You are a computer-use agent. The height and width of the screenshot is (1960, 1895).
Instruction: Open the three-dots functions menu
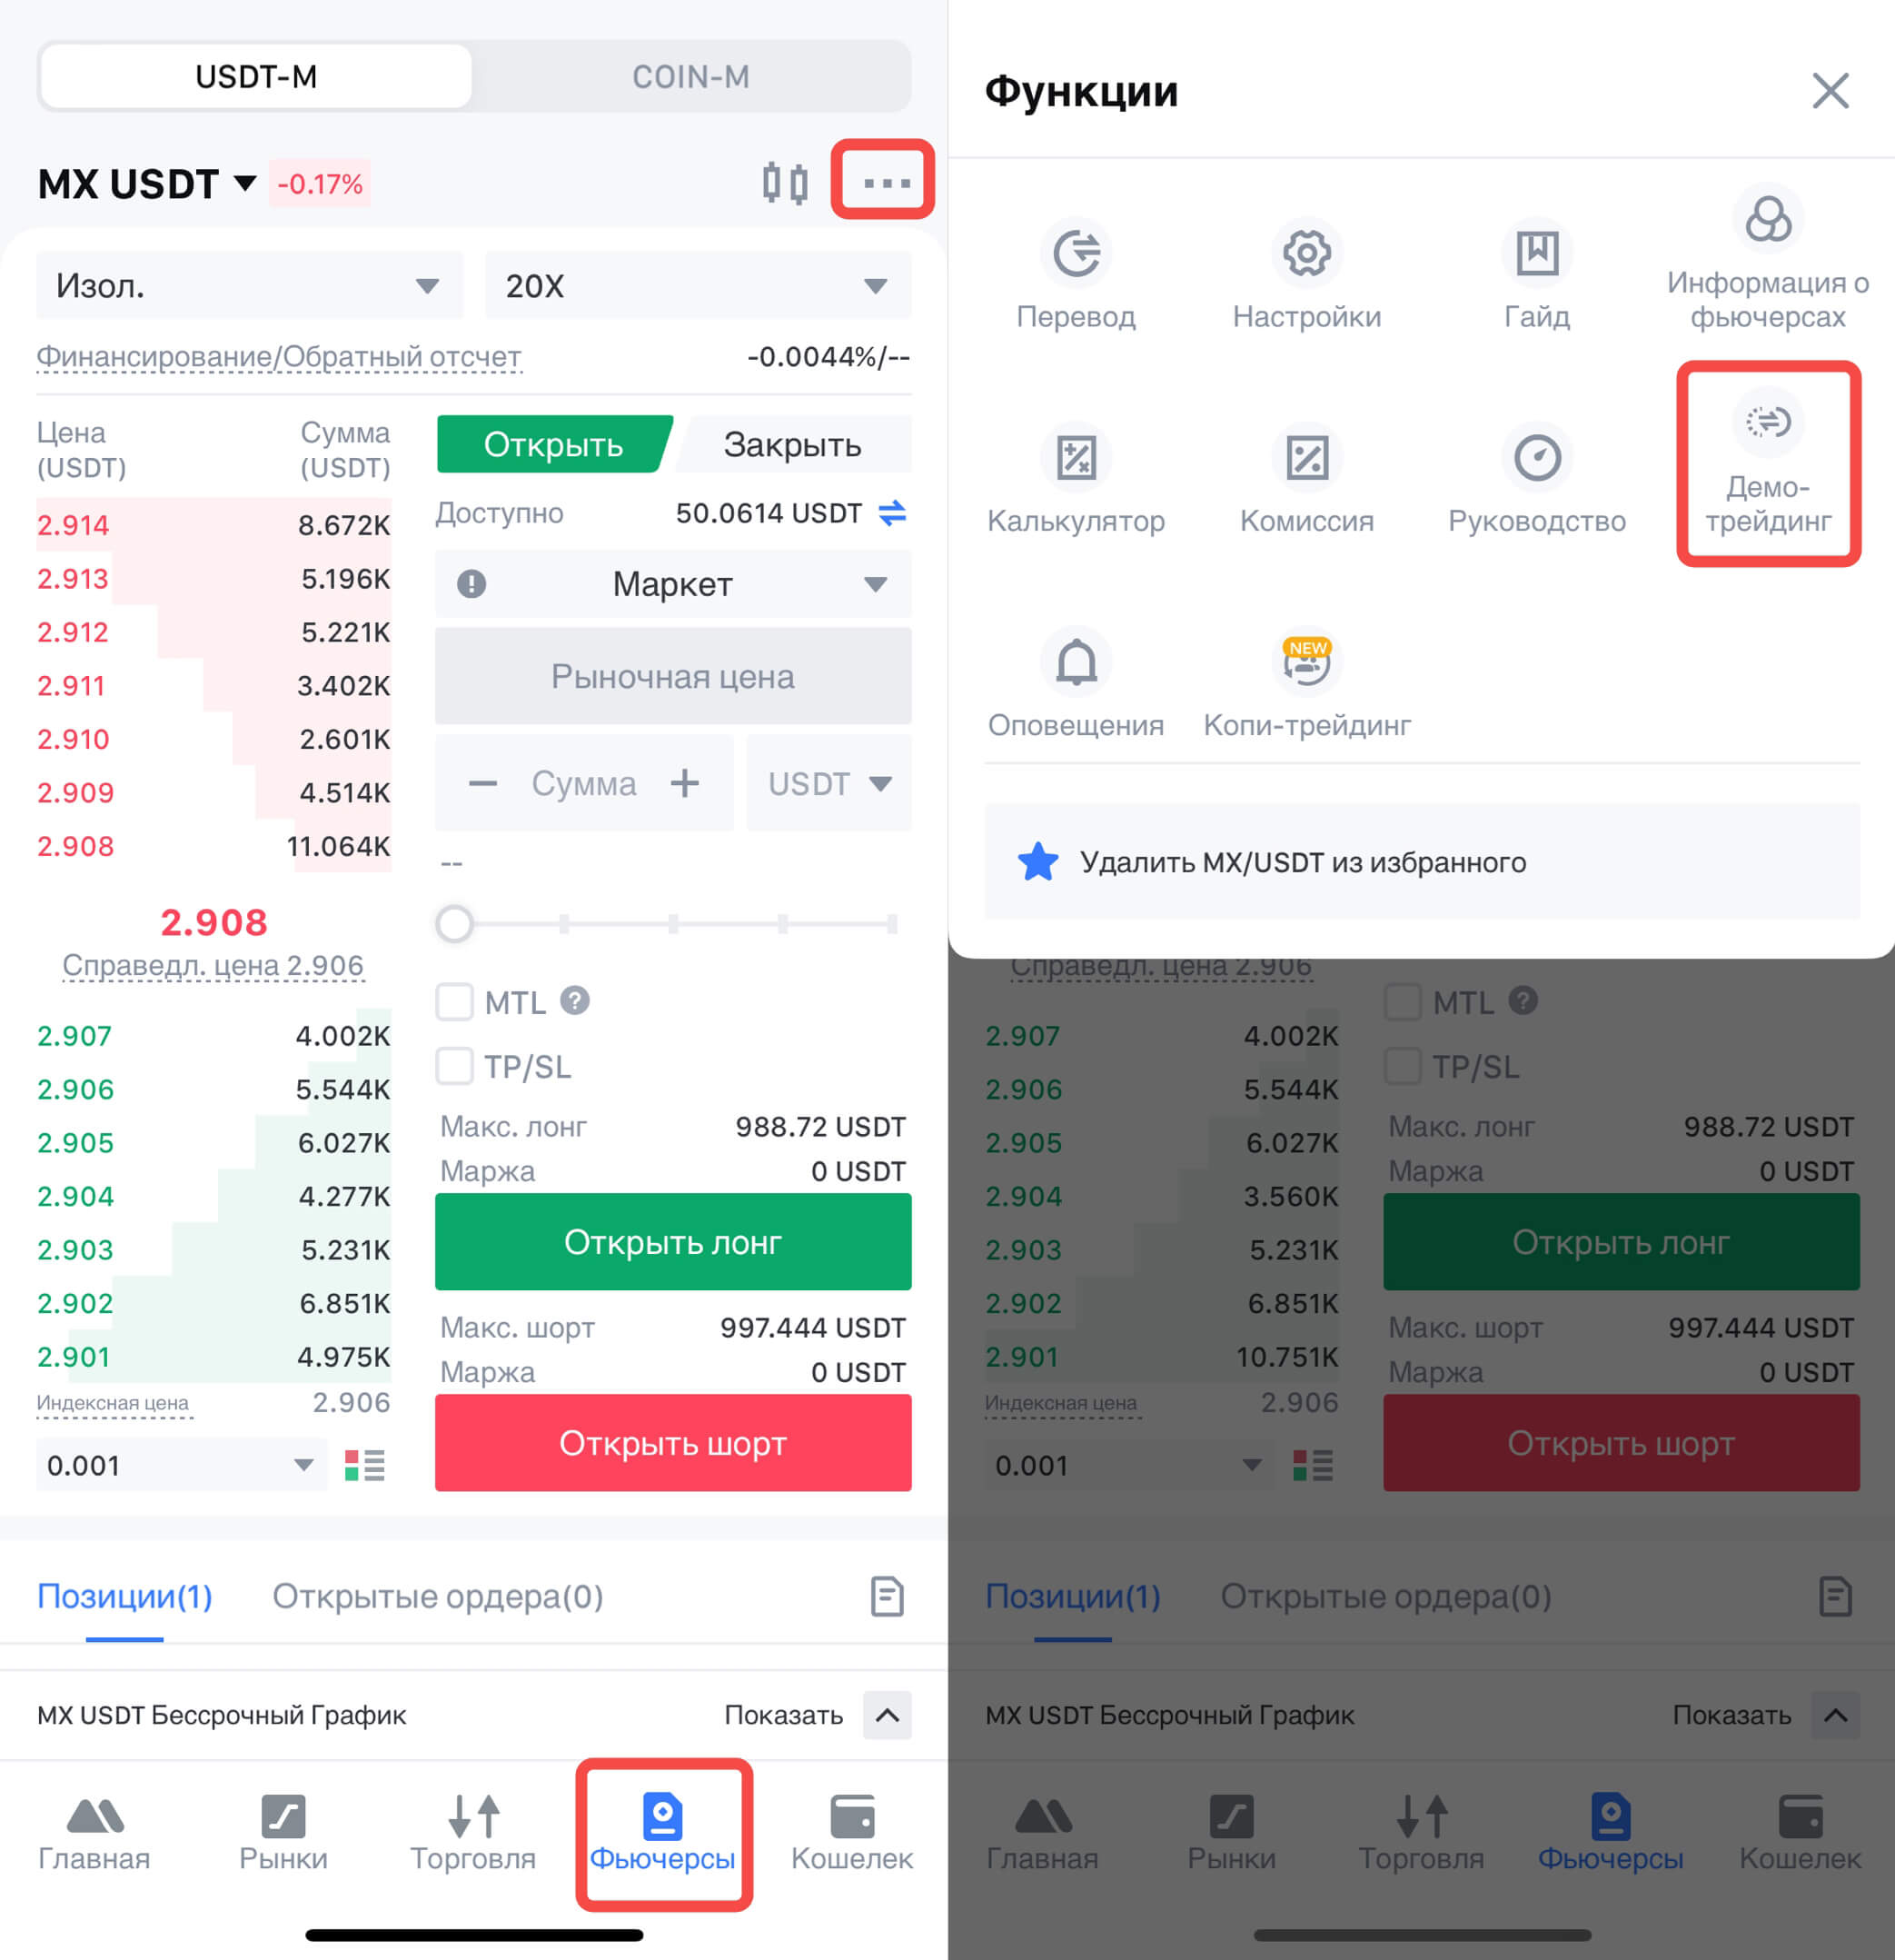coord(886,183)
